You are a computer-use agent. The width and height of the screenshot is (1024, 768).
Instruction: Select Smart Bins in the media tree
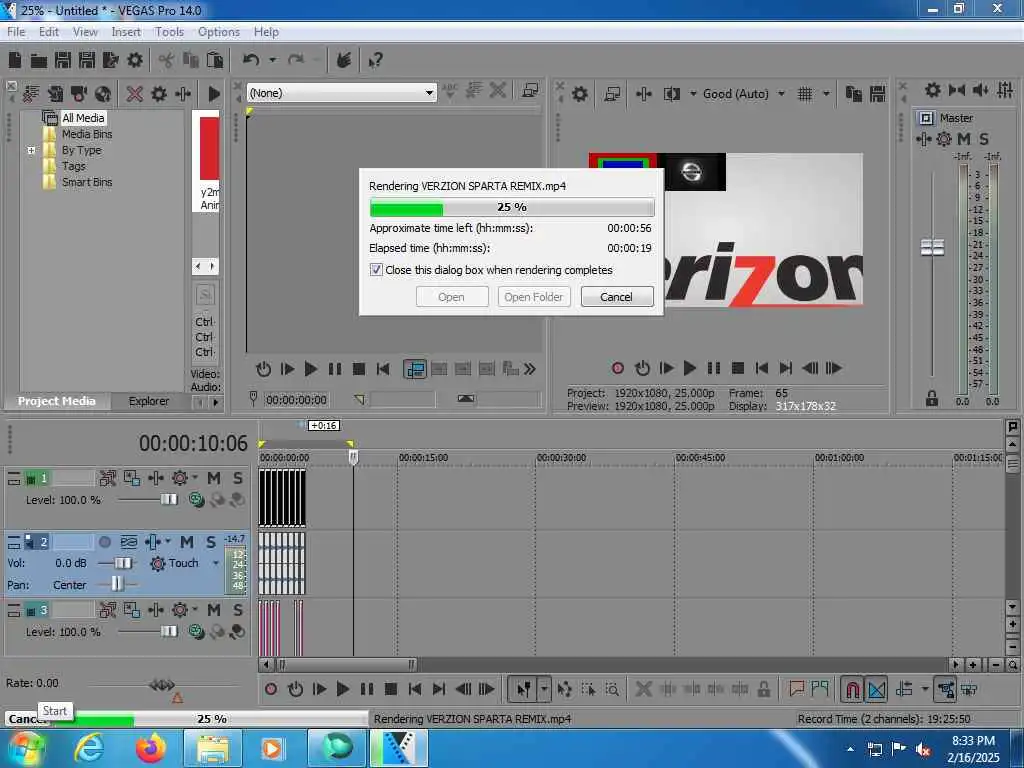(87, 182)
